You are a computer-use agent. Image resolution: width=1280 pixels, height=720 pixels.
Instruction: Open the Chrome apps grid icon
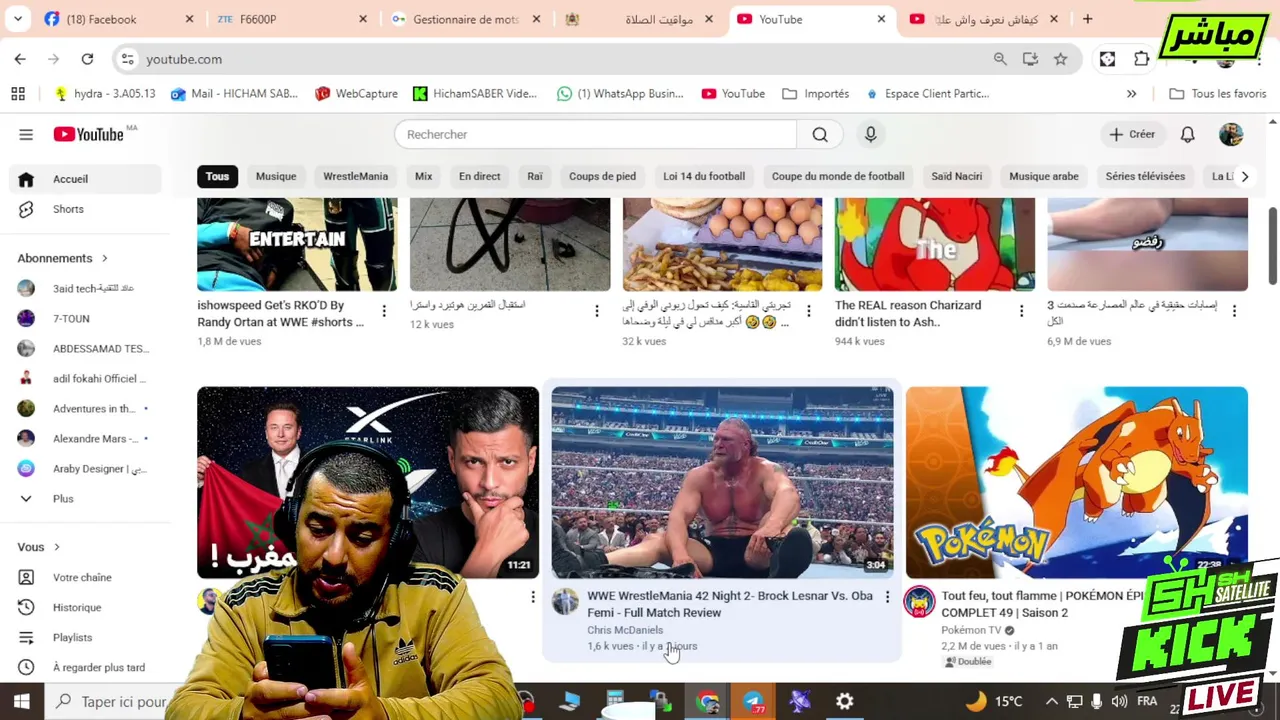click(x=18, y=93)
